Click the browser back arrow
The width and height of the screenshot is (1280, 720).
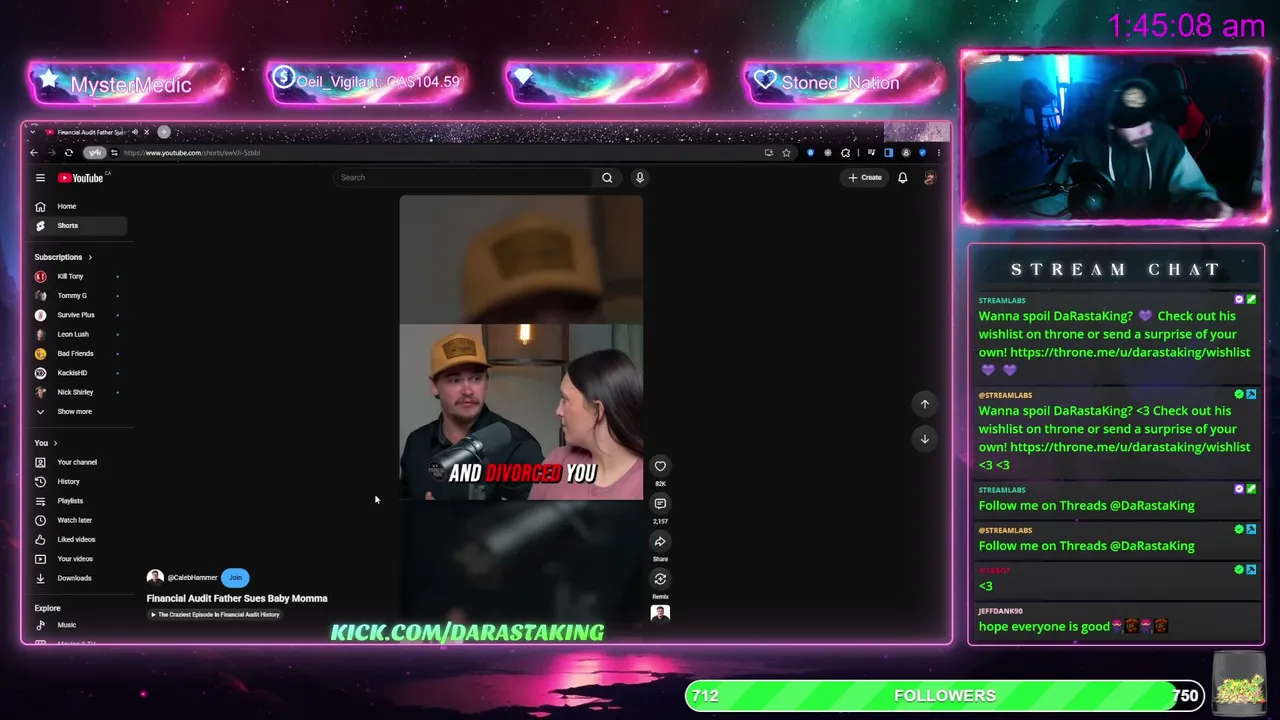click(x=34, y=153)
